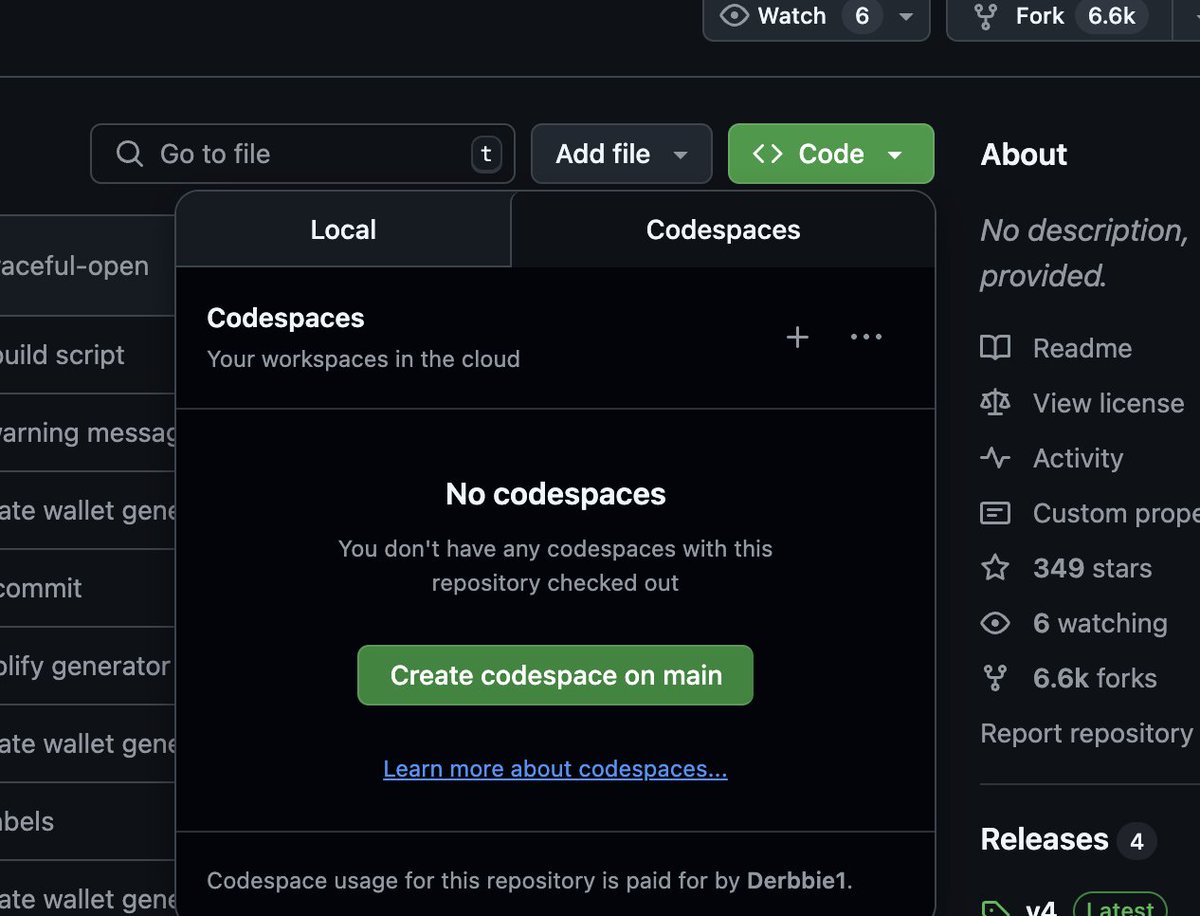
Task: Open the Codespaces three-dot options menu
Action: 866,337
